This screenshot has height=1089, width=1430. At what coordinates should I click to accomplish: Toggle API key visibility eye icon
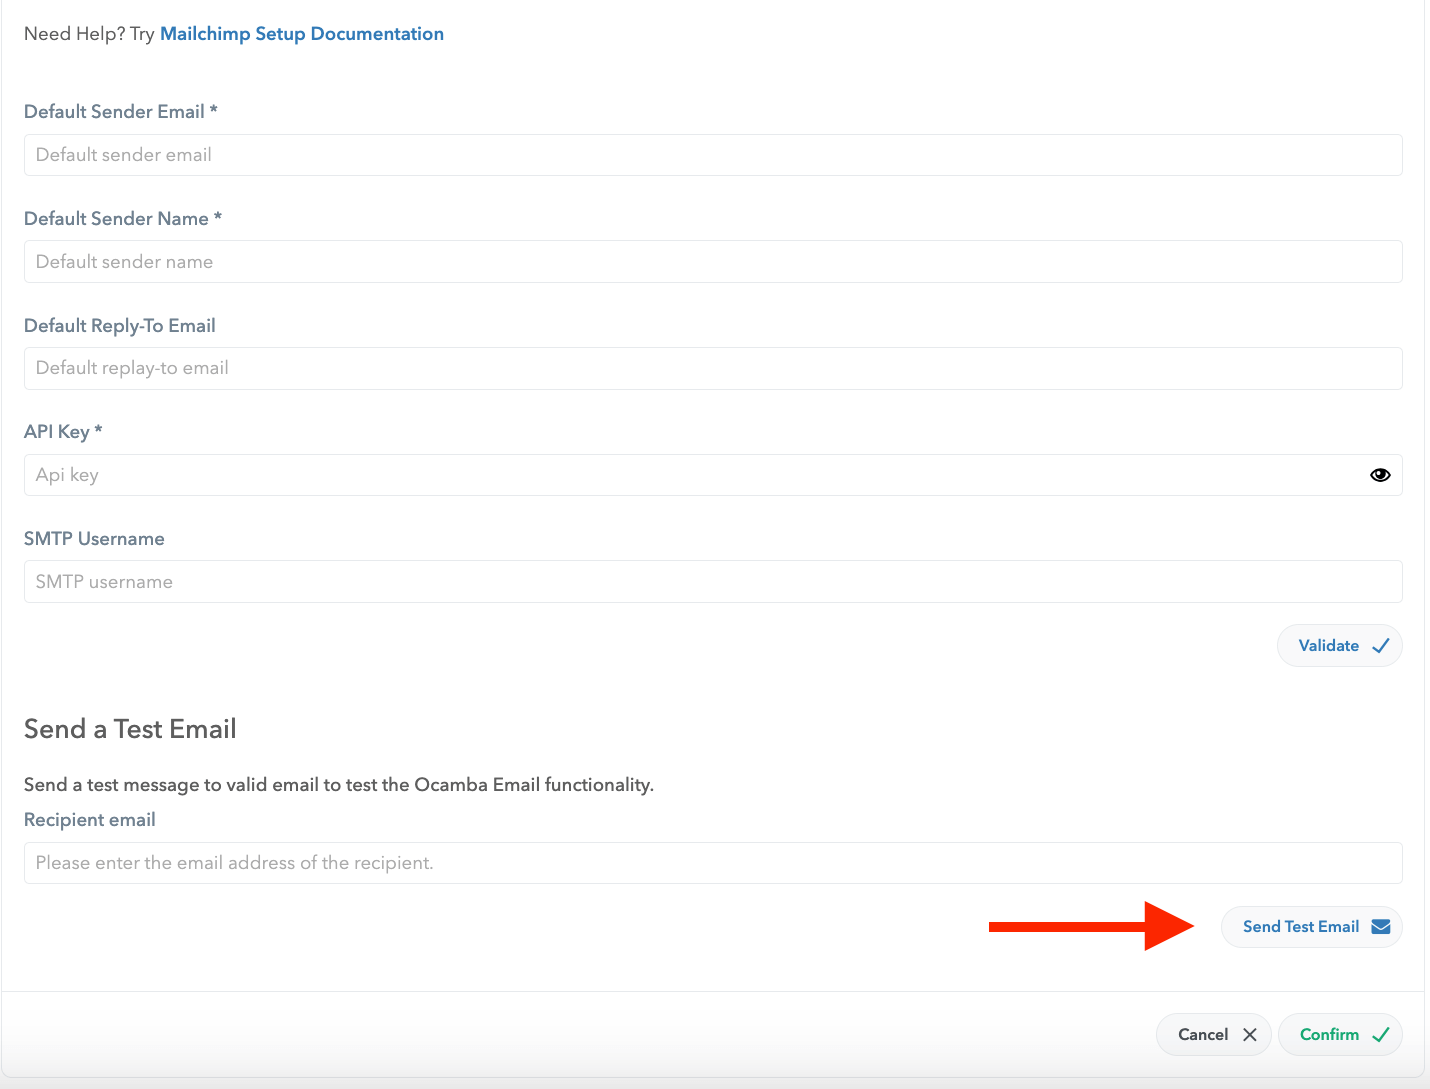1380,475
